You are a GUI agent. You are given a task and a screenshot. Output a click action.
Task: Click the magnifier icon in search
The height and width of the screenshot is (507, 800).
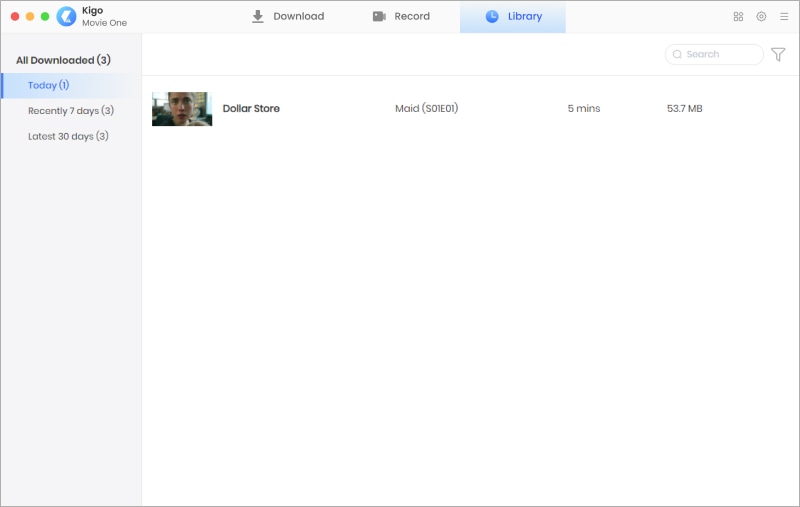(x=677, y=54)
